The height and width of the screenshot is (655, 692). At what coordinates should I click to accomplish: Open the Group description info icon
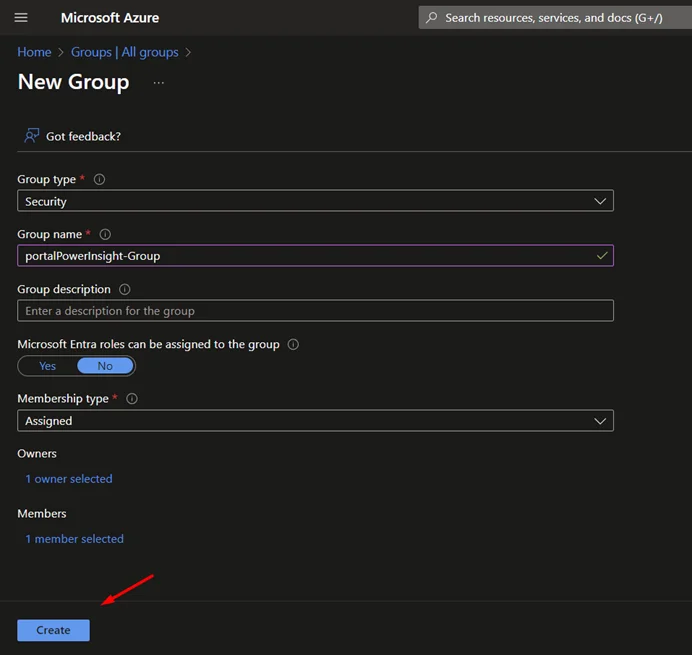(x=125, y=290)
